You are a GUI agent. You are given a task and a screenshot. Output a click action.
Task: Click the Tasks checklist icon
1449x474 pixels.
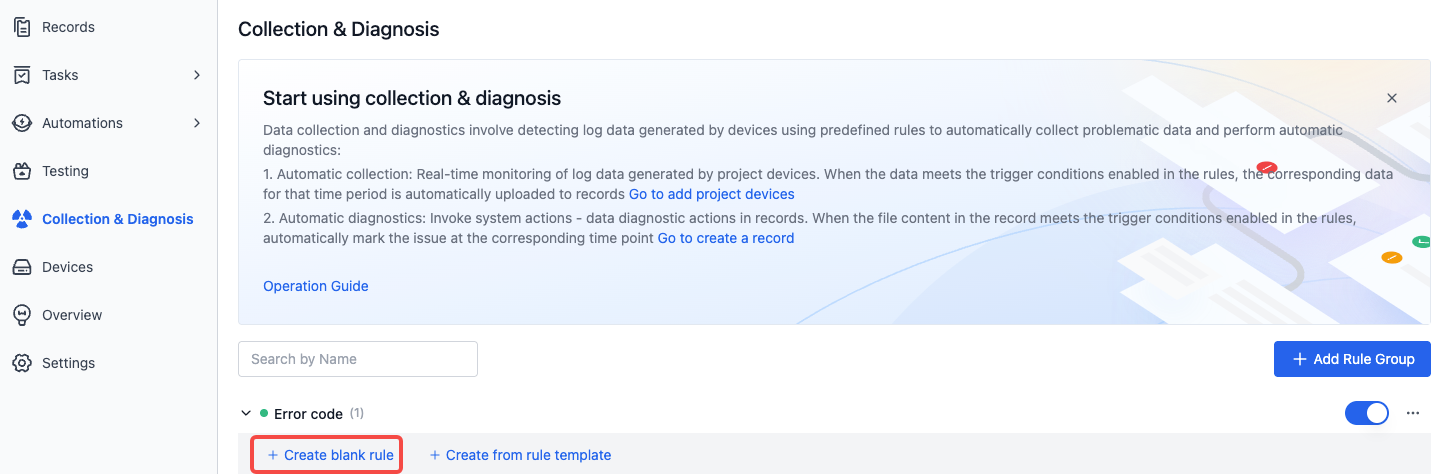tap(22, 75)
